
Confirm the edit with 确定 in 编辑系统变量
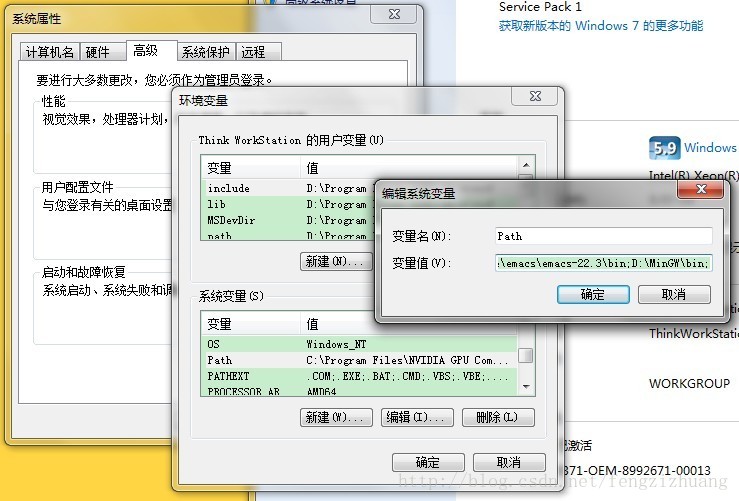(x=593, y=295)
